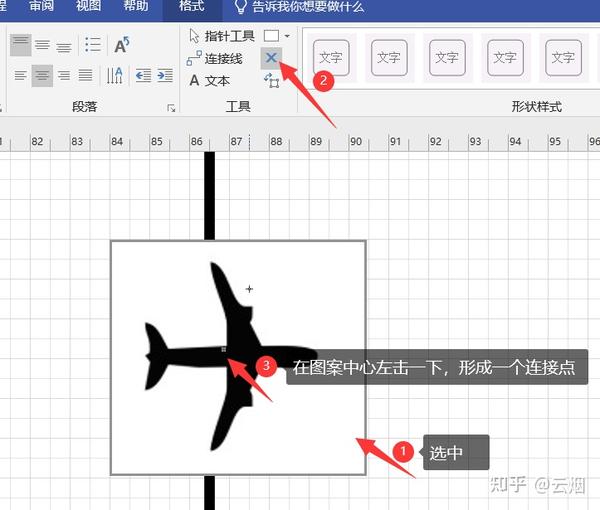Apply the first 文字 shape style
The image size is (600, 510).
pyautogui.click(x=331, y=58)
